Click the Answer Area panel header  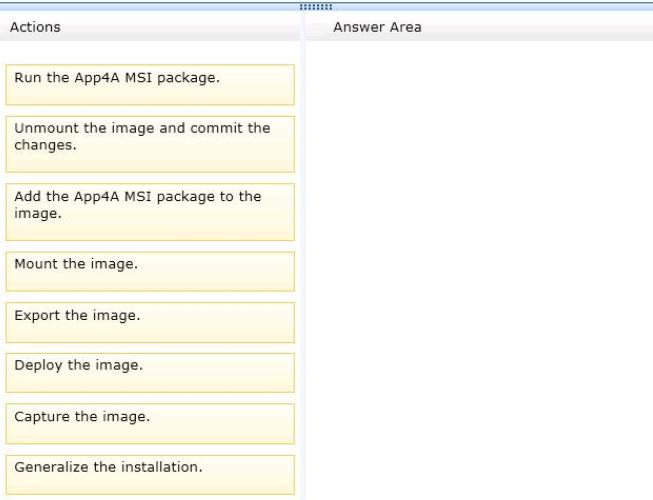click(479, 27)
